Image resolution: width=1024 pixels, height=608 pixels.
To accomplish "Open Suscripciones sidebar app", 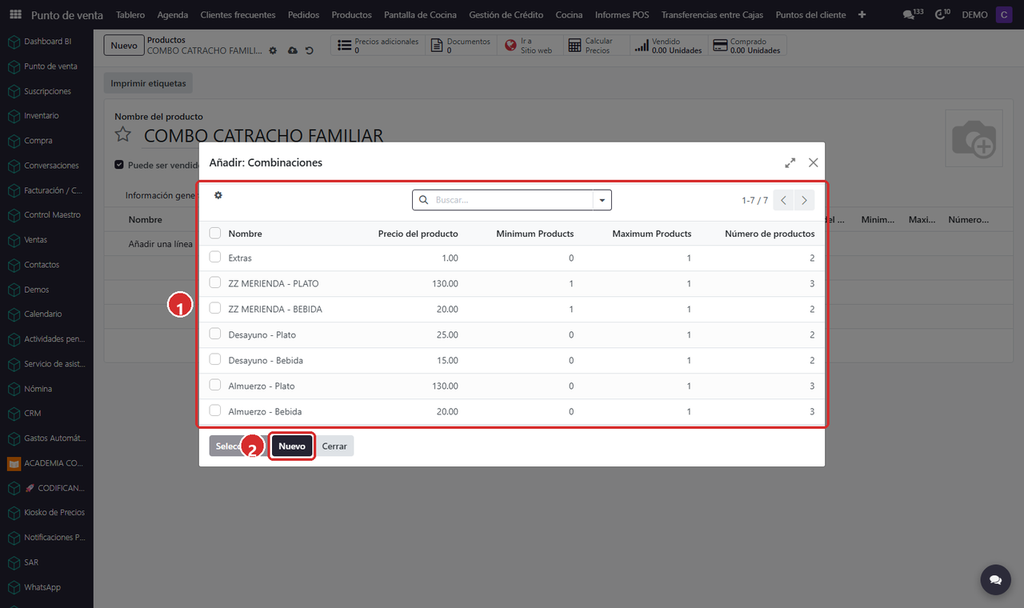I will coord(46,91).
